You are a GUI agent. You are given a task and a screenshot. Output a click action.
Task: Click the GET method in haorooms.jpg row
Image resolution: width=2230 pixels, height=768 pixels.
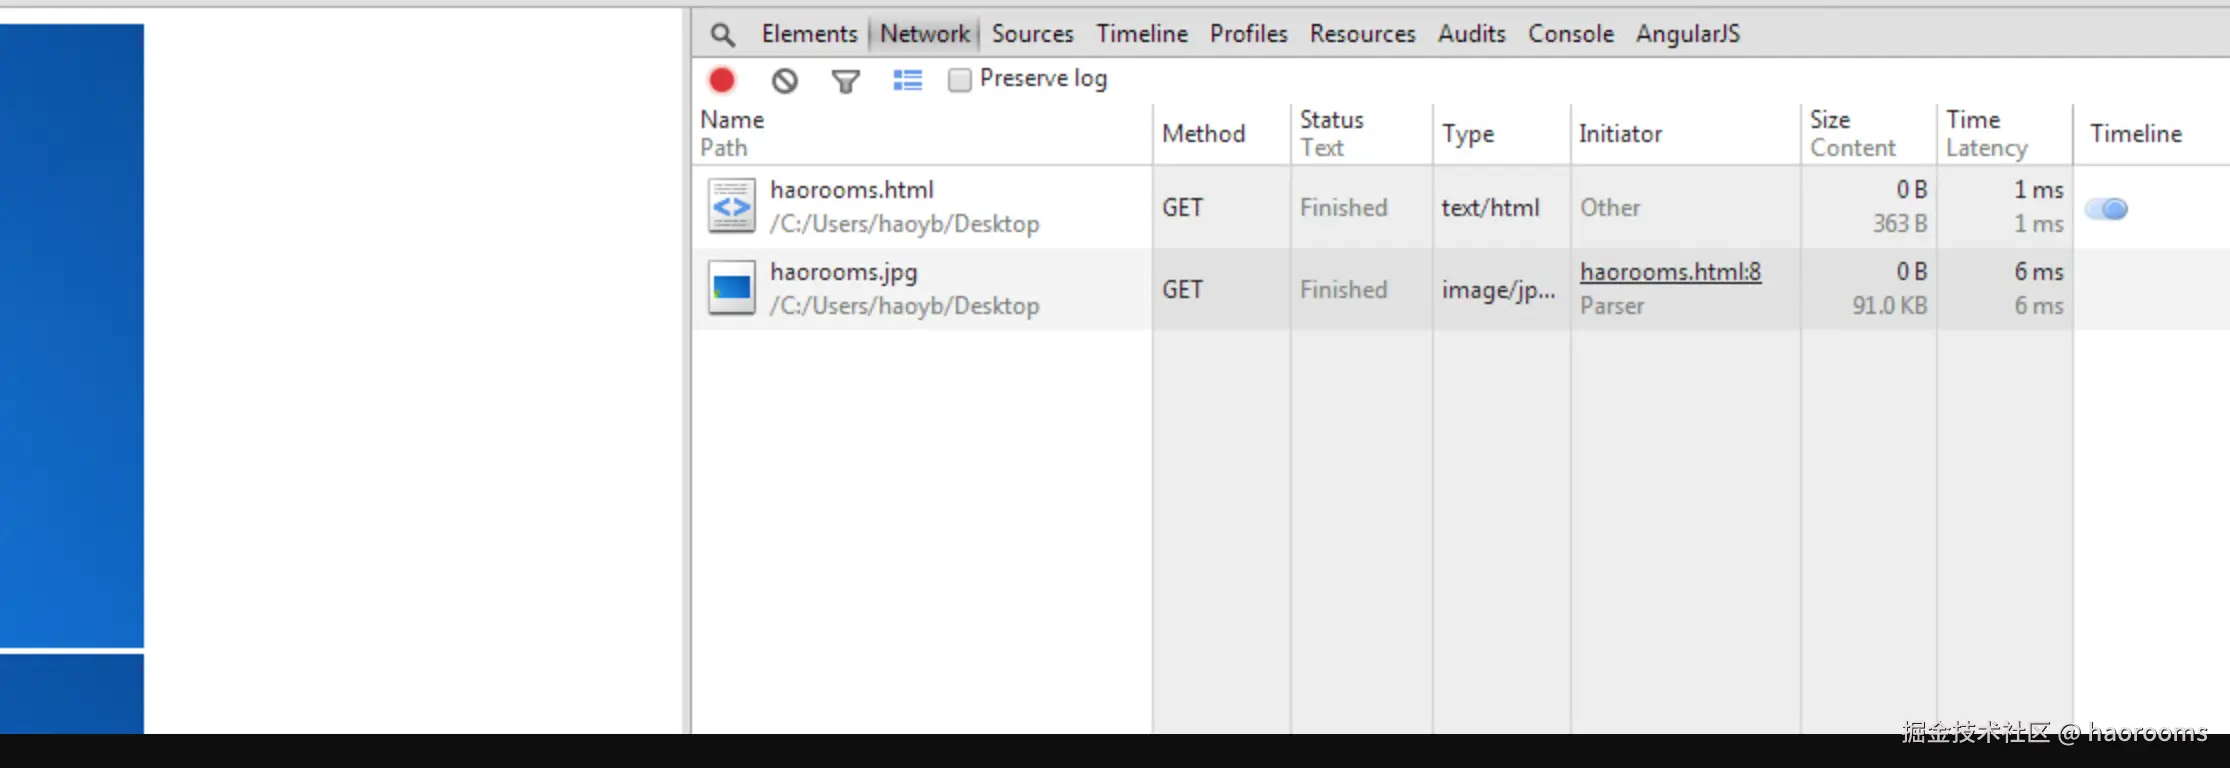click(1182, 290)
